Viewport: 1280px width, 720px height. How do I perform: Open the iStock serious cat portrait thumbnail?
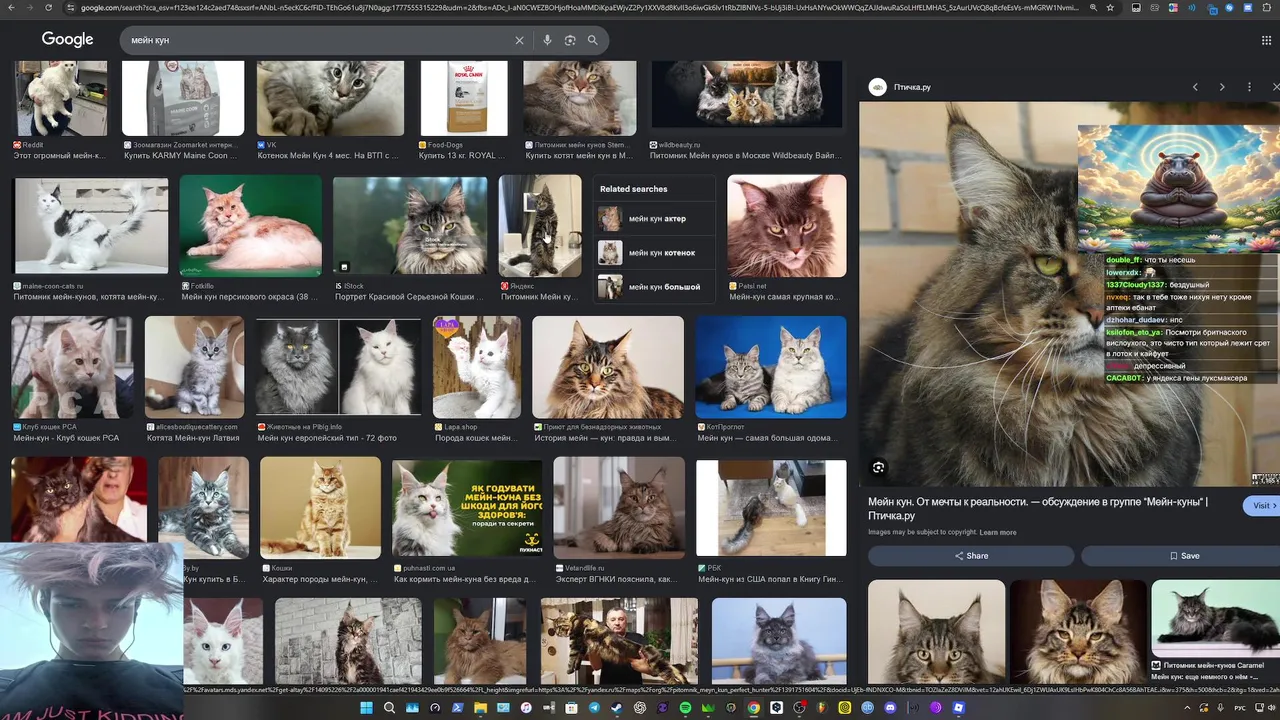410,226
